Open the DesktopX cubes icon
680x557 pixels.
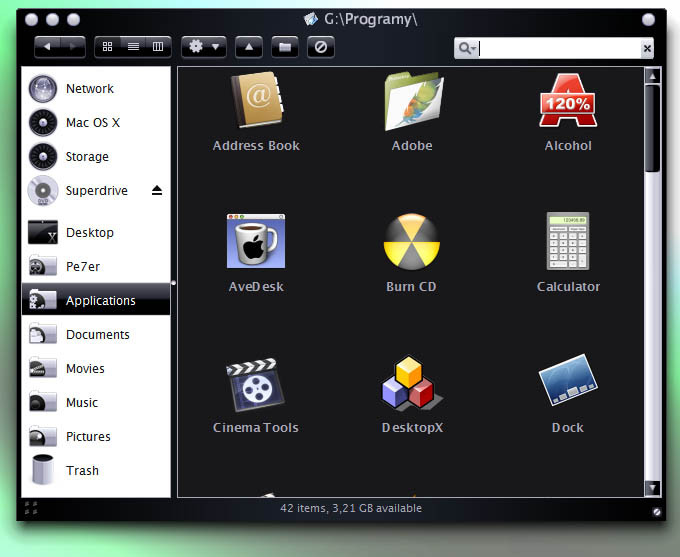[x=412, y=383]
